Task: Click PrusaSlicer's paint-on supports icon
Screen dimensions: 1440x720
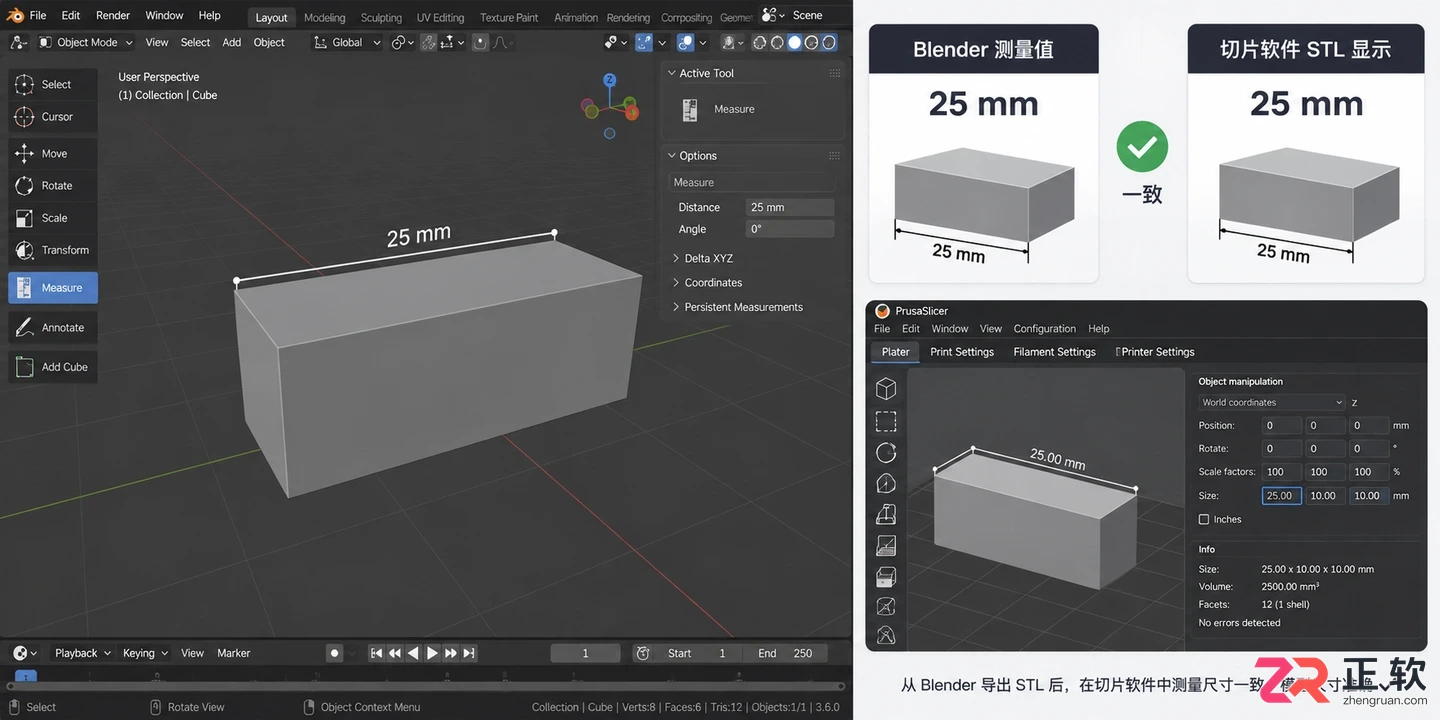Action: [885, 545]
